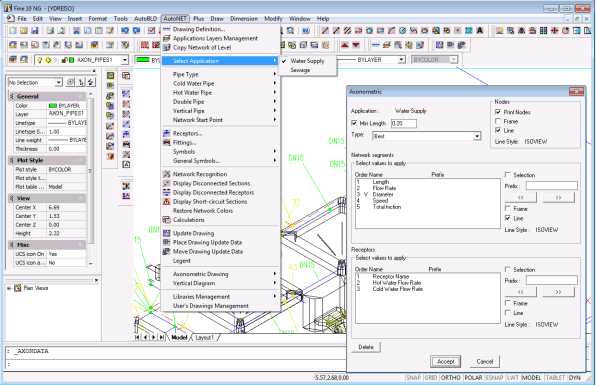Choose Sewage in Select Application submenu
This screenshot has height=385, width=596.
pos(300,70)
